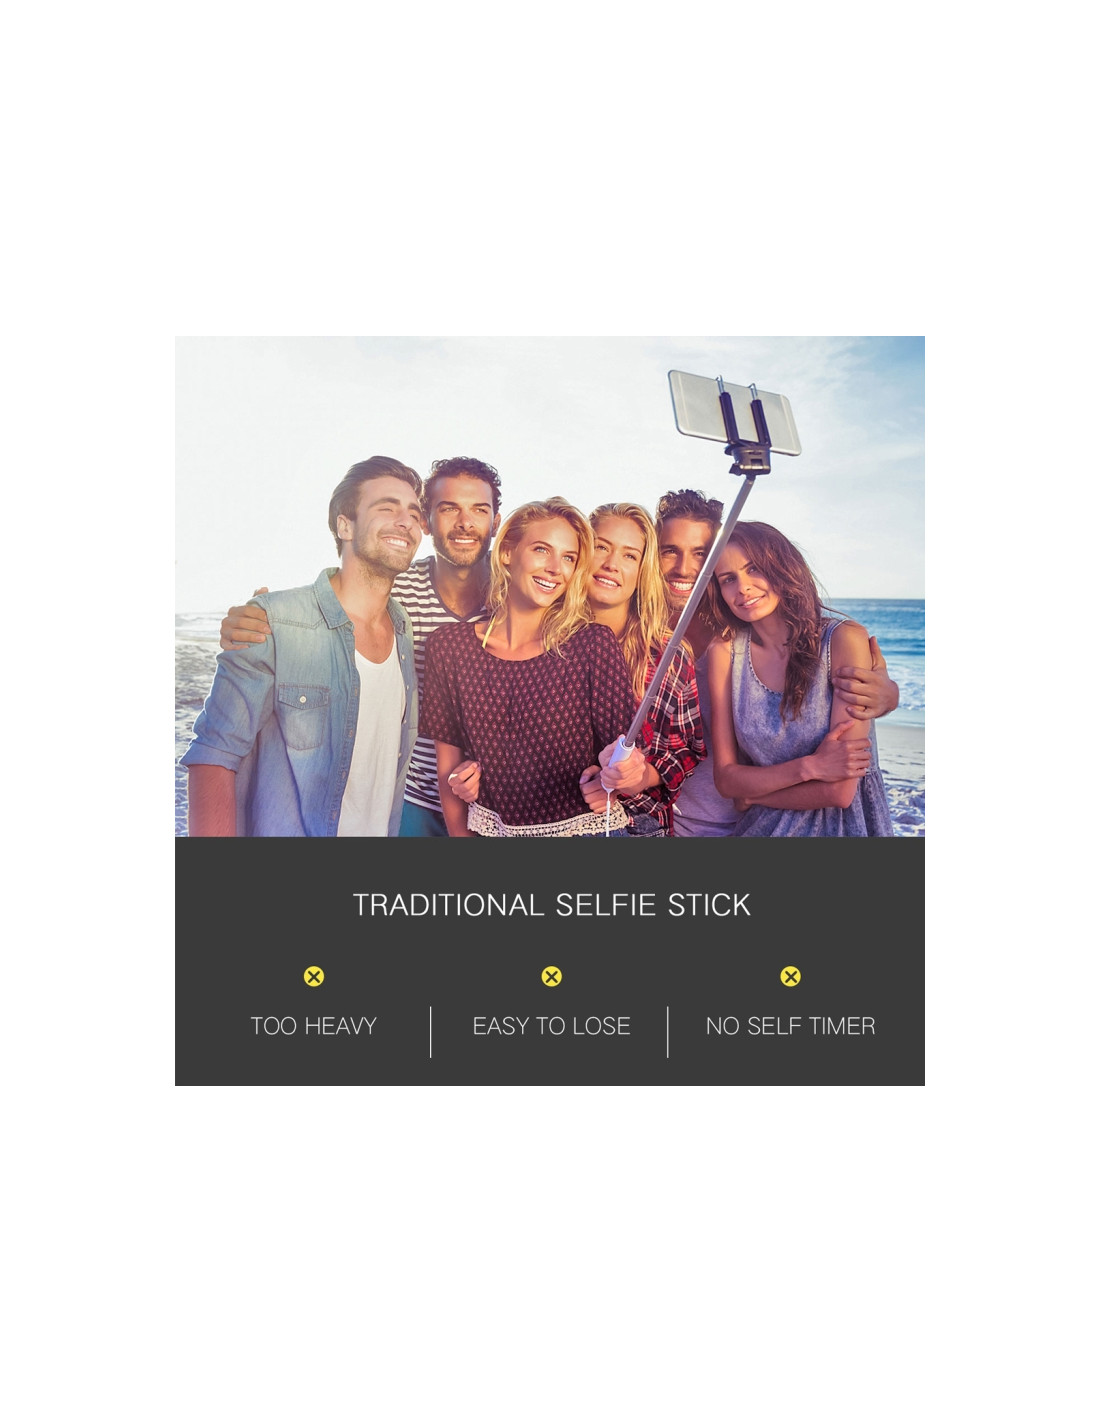1100x1422 pixels.
Task: Click the TRADITIONAL SELFIE STICK heading
Action: click(551, 905)
